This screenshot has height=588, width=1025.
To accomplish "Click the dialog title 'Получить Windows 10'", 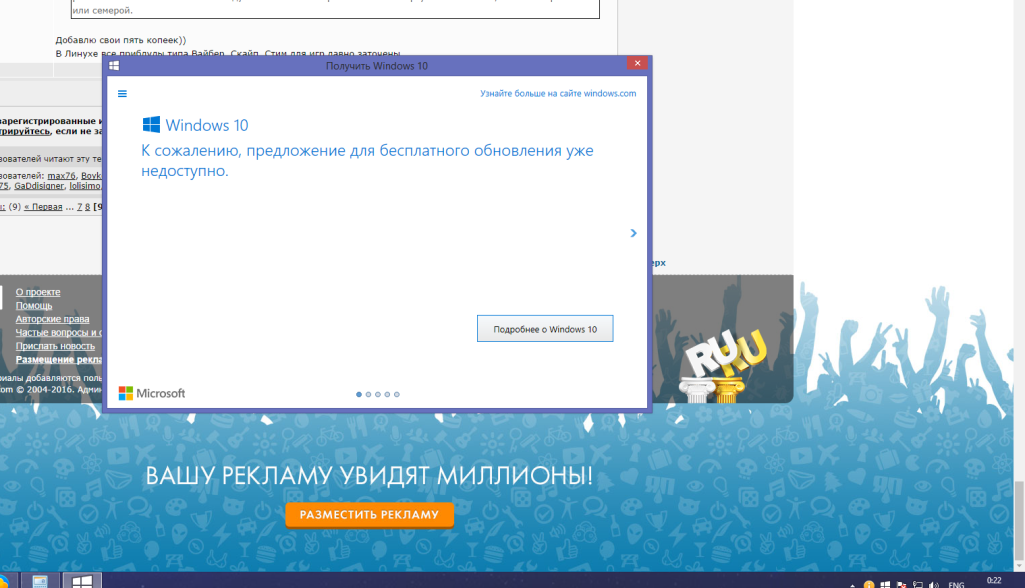I will pyautogui.click(x=377, y=66).
